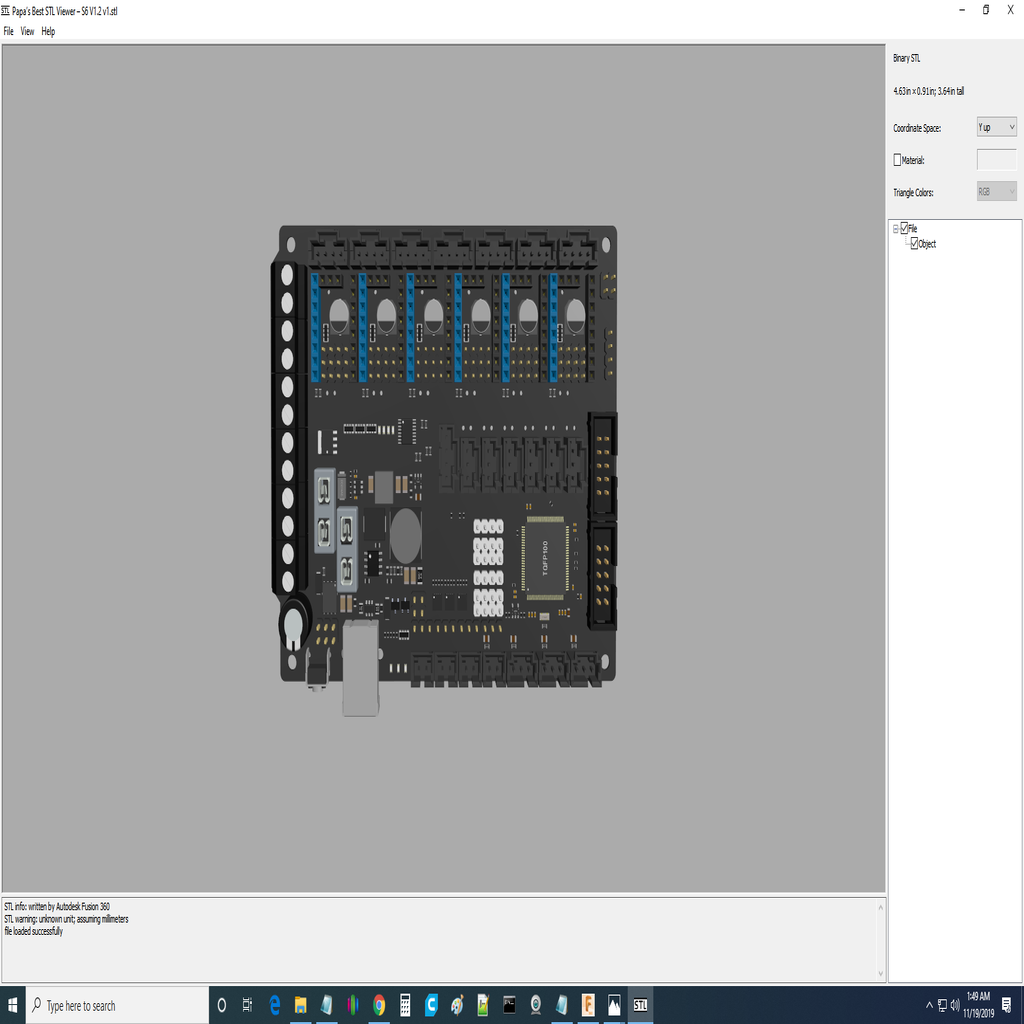1024x1024 pixels.
Task: Enable the Material checkbox
Action: pyautogui.click(x=897, y=159)
